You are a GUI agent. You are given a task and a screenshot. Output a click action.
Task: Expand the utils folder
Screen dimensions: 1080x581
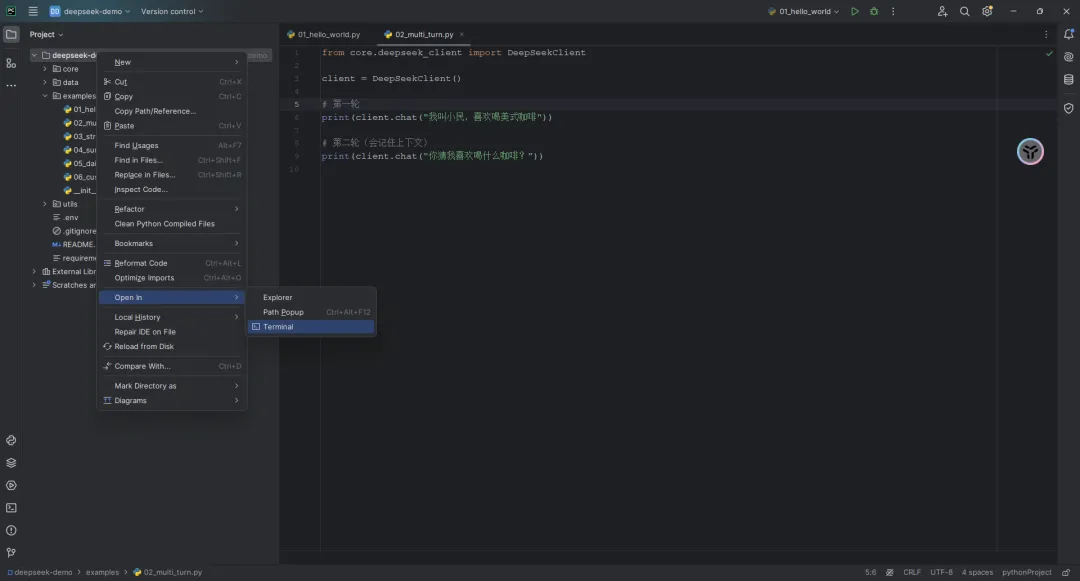[x=45, y=204]
